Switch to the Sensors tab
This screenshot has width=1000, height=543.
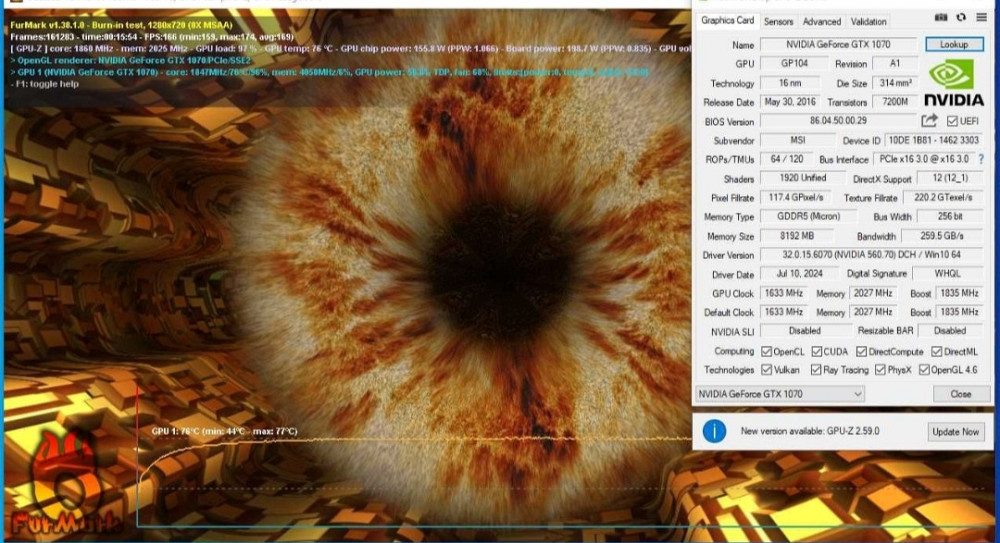point(777,21)
